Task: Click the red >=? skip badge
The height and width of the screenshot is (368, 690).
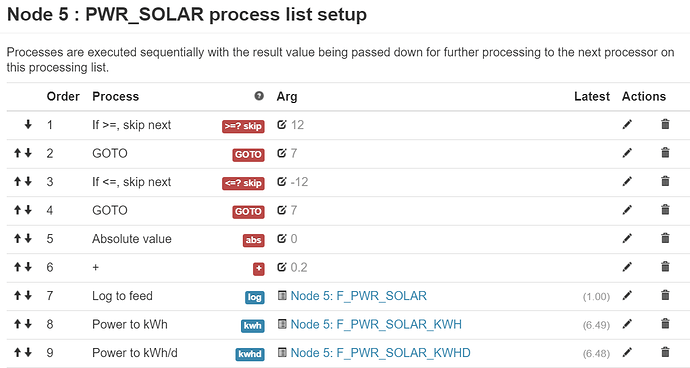Action: 243,126
